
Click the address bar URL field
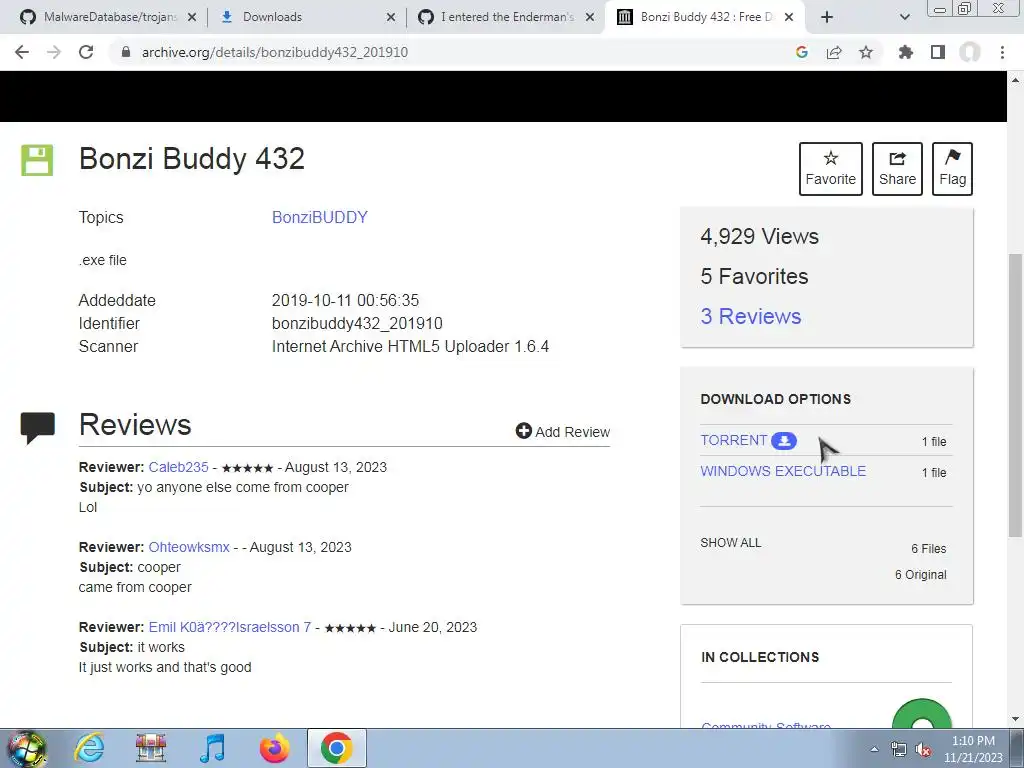(x=451, y=52)
